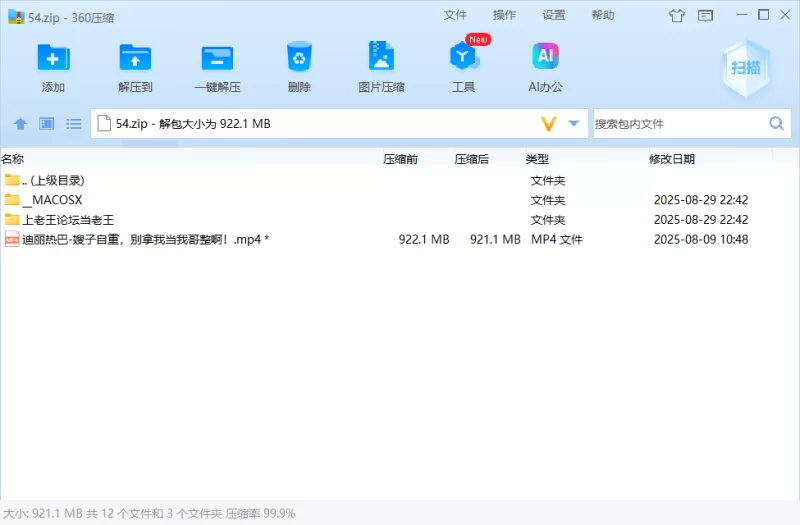This screenshot has width=800, height=525.
Task: Click the __MACOSX folder icon
Action: coord(12,199)
